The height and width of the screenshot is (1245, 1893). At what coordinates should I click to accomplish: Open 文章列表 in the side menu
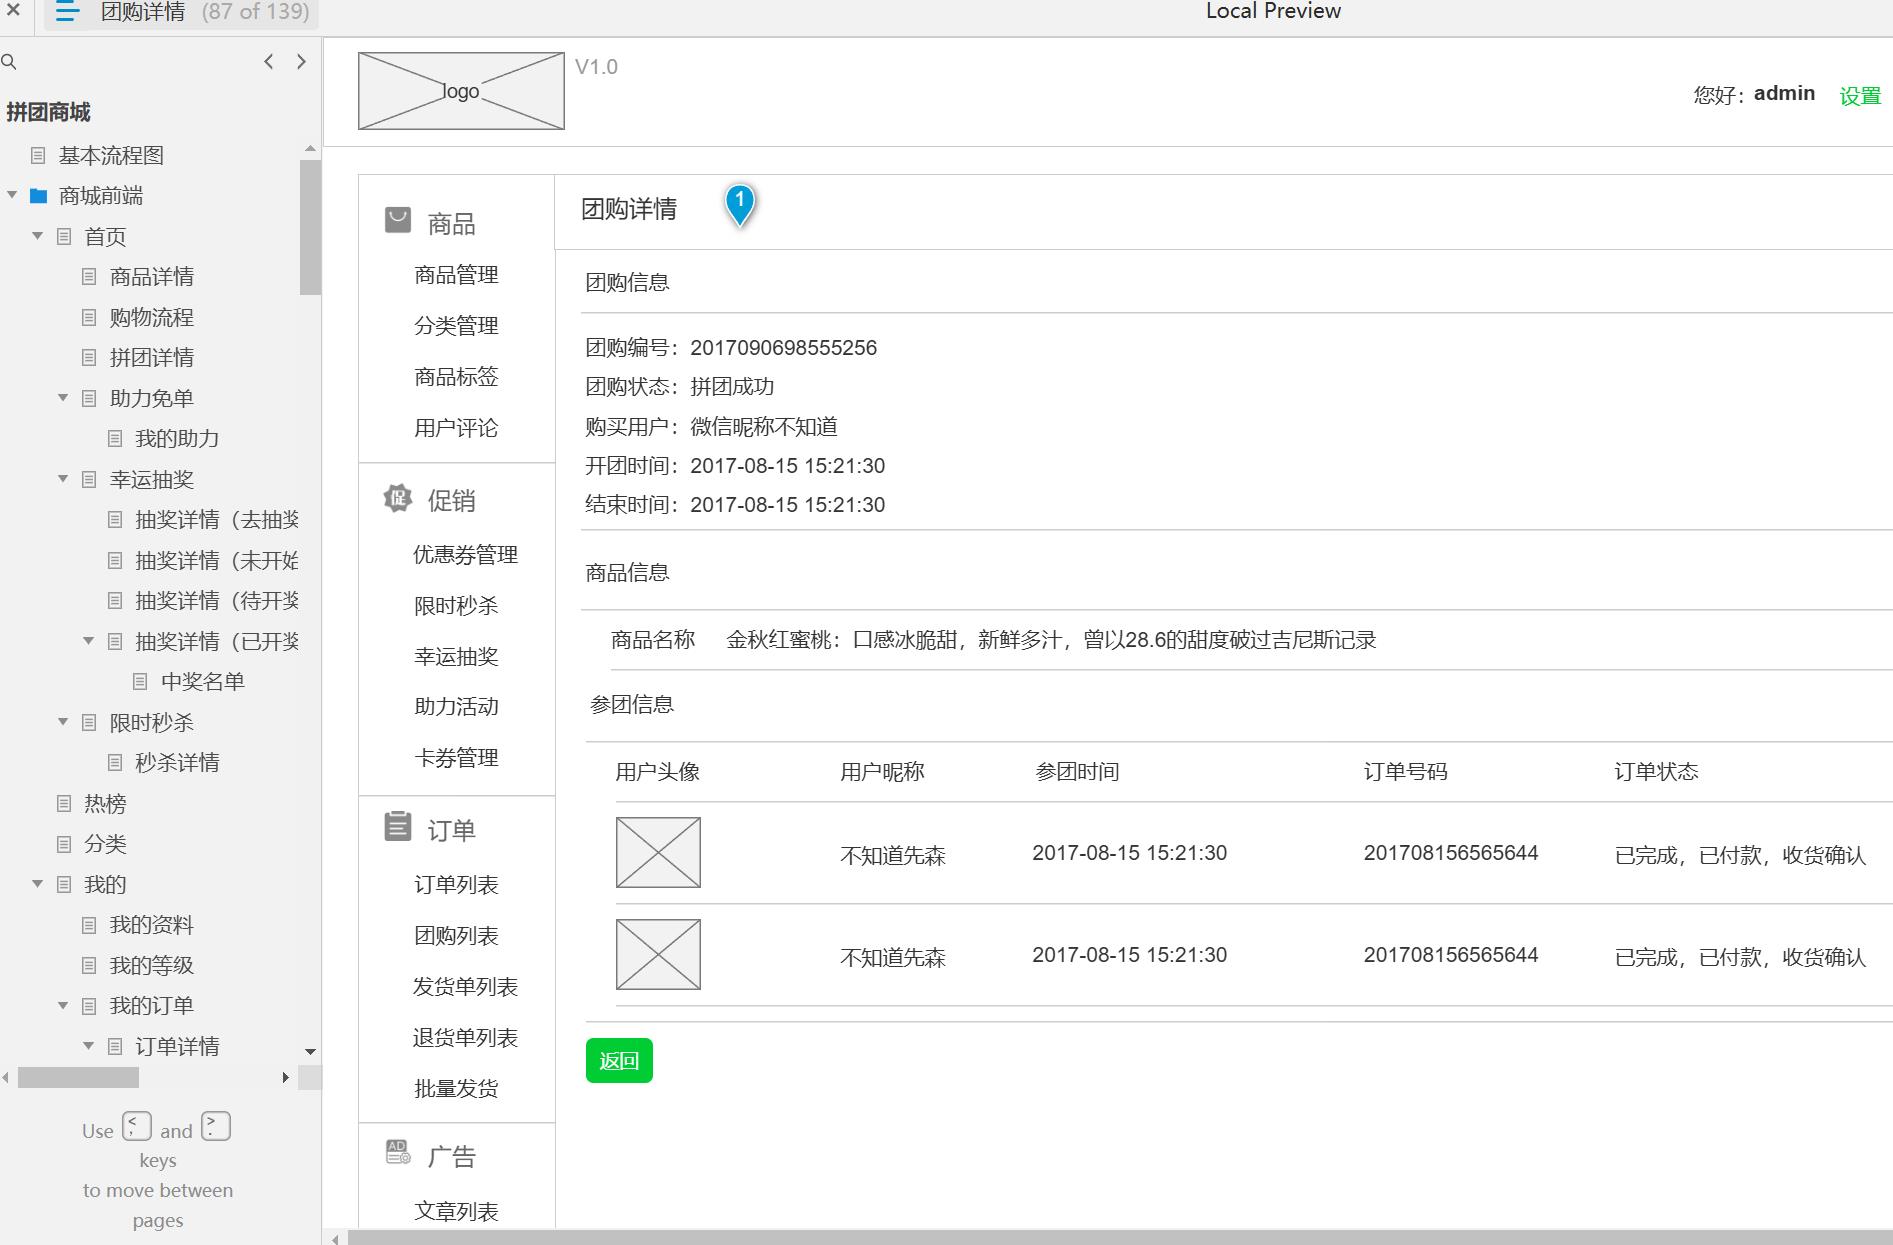pyautogui.click(x=456, y=1212)
